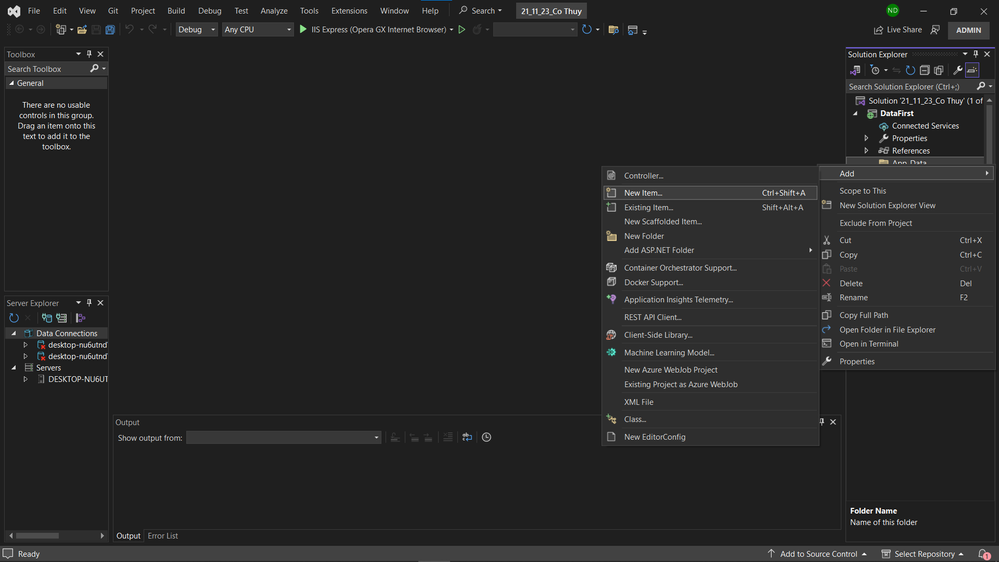Collapse the Data Connections node

tap(13, 333)
